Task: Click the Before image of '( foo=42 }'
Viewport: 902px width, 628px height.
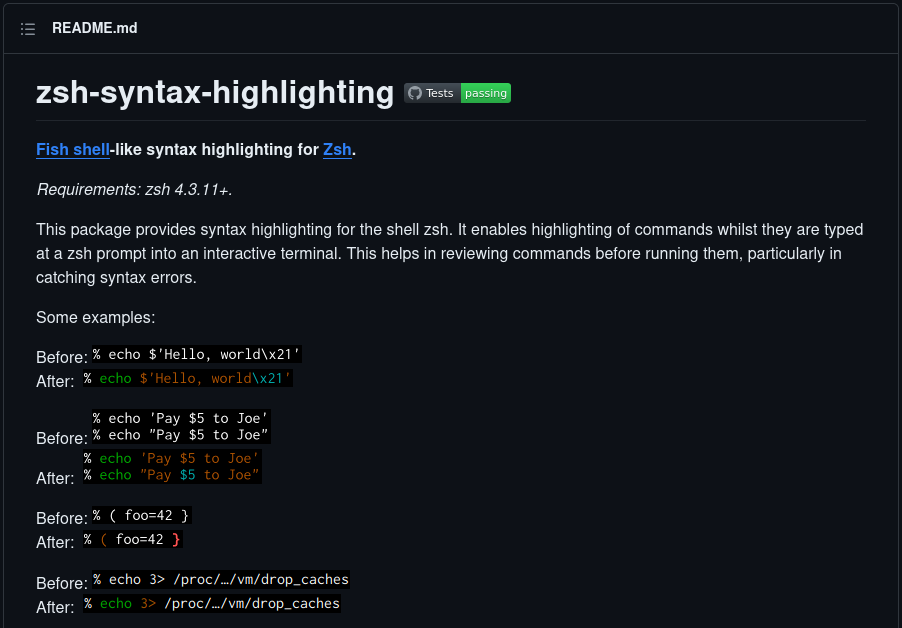Action: pos(142,515)
